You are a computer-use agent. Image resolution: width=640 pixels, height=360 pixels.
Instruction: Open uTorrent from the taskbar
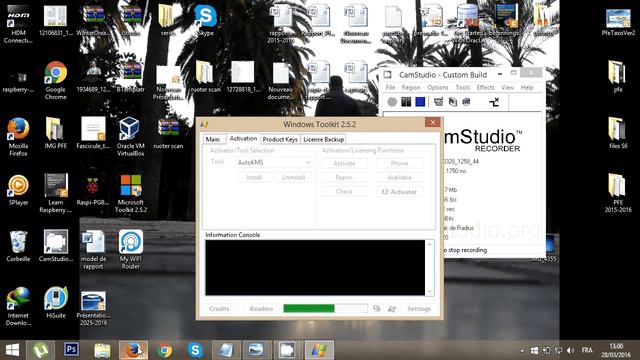coord(40,350)
